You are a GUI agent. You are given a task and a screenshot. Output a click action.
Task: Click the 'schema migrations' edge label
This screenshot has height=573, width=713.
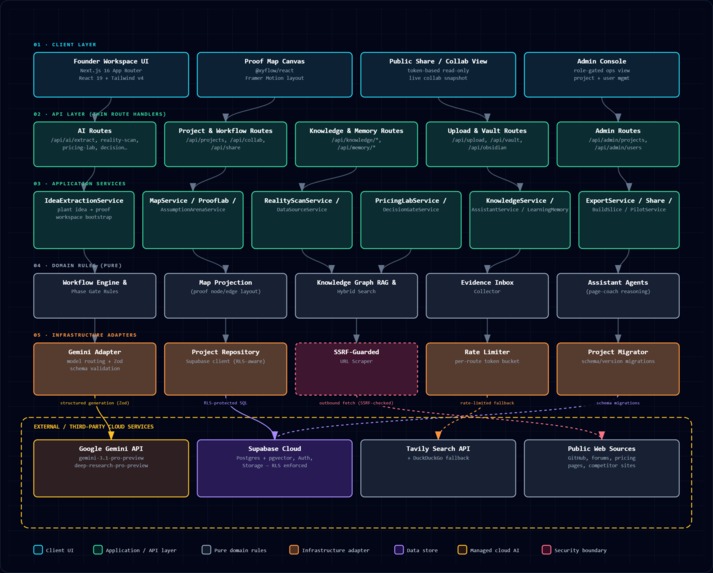pos(618,403)
